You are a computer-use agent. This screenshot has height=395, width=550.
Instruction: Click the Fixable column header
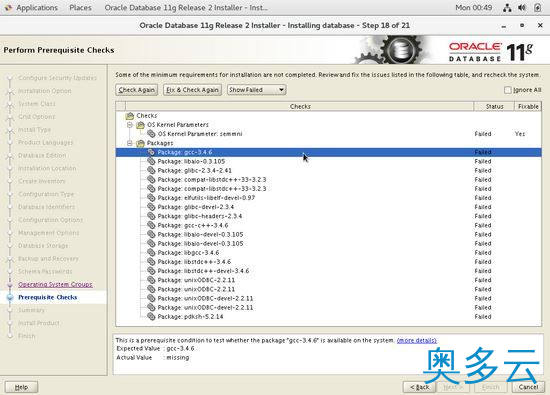pos(528,106)
